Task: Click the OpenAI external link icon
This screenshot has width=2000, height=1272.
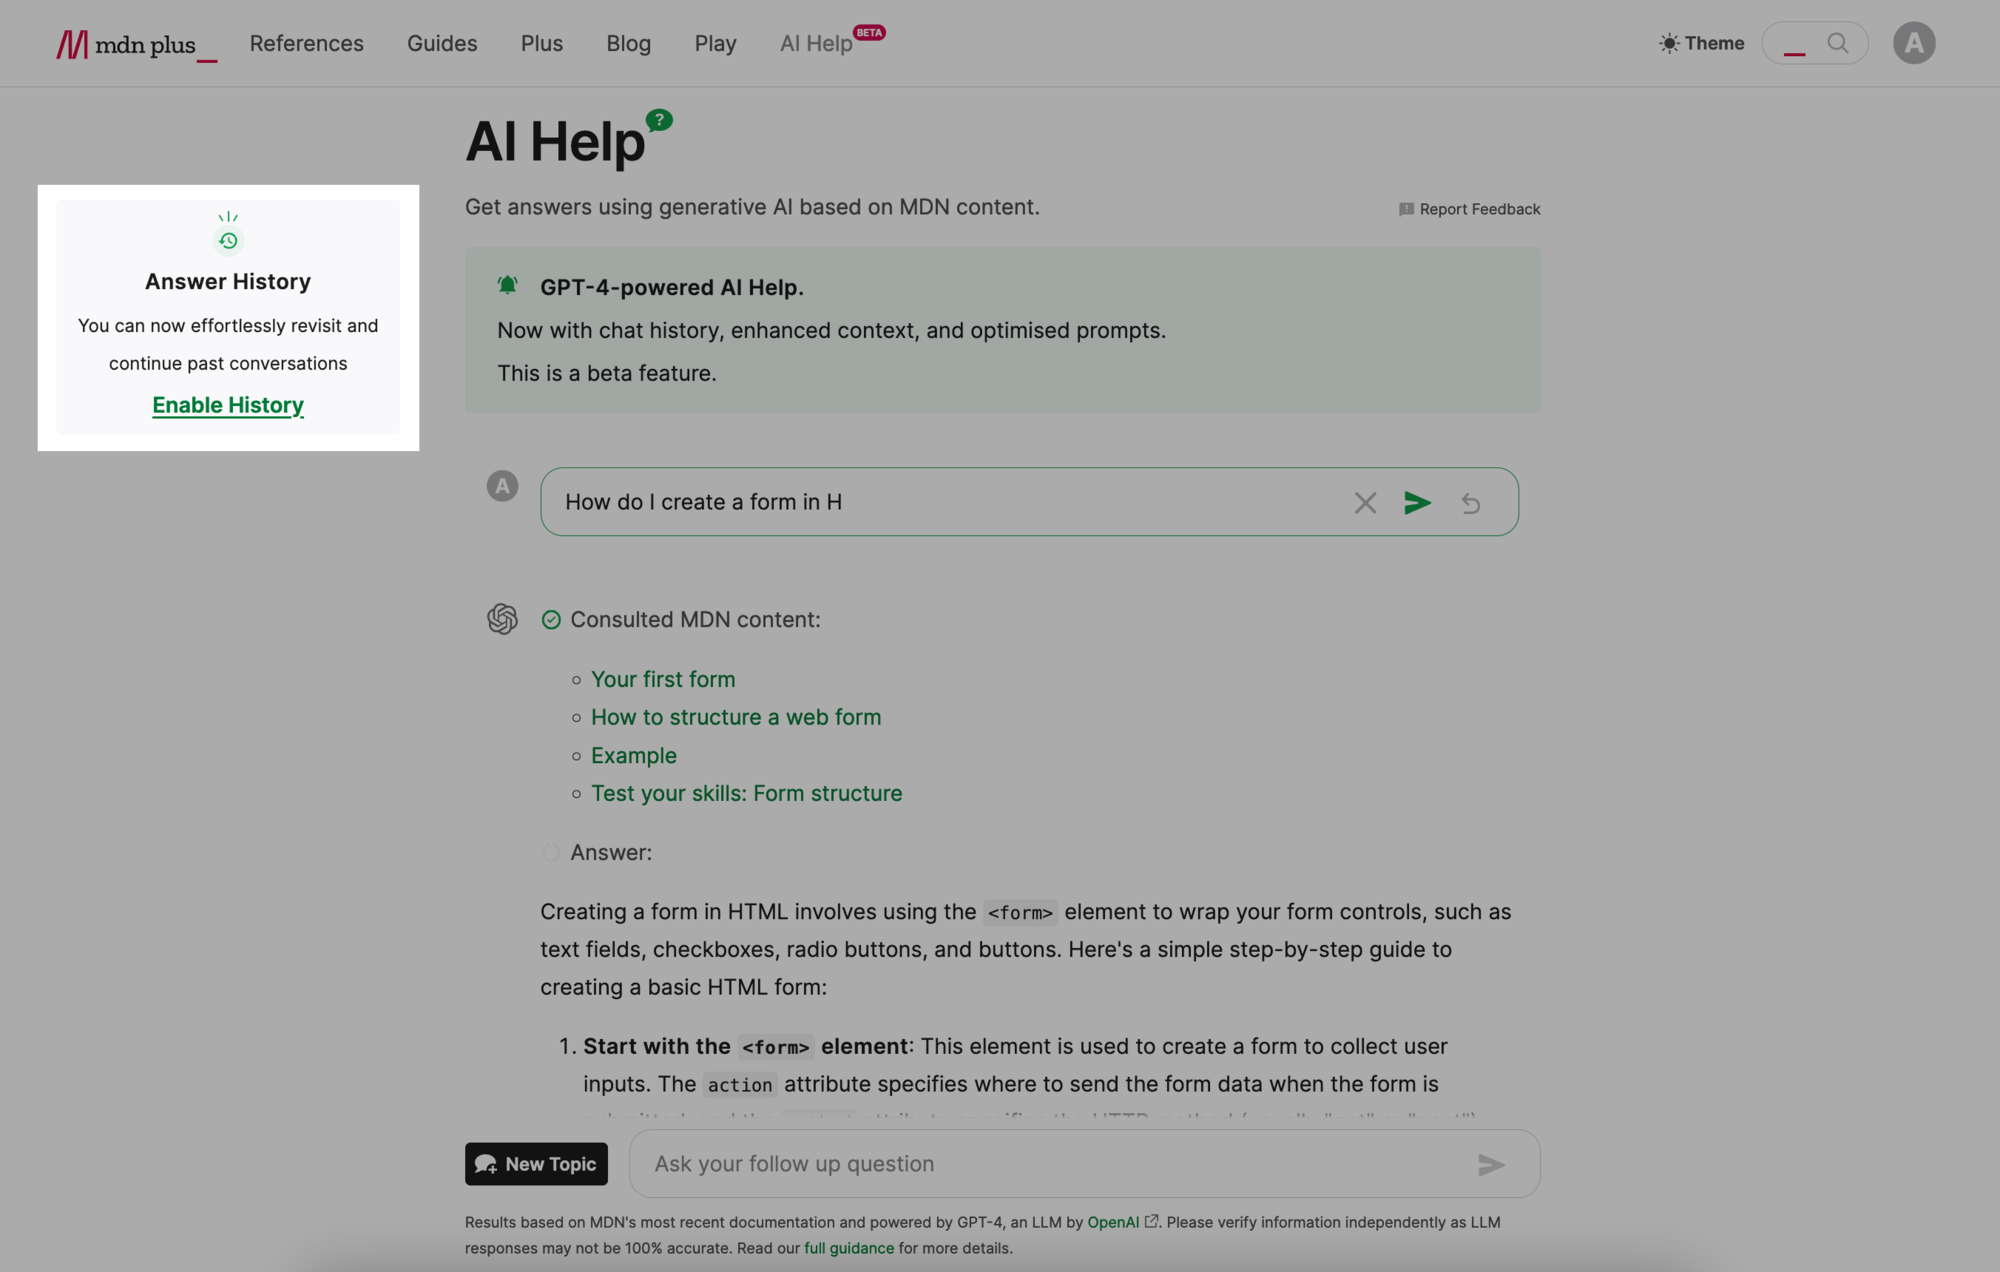Action: click(x=1152, y=1222)
